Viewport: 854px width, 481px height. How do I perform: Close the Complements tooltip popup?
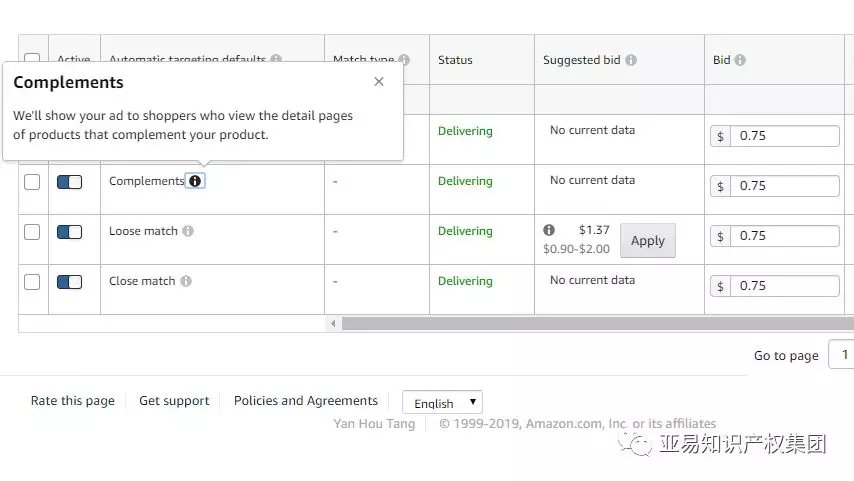[x=379, y=82]
